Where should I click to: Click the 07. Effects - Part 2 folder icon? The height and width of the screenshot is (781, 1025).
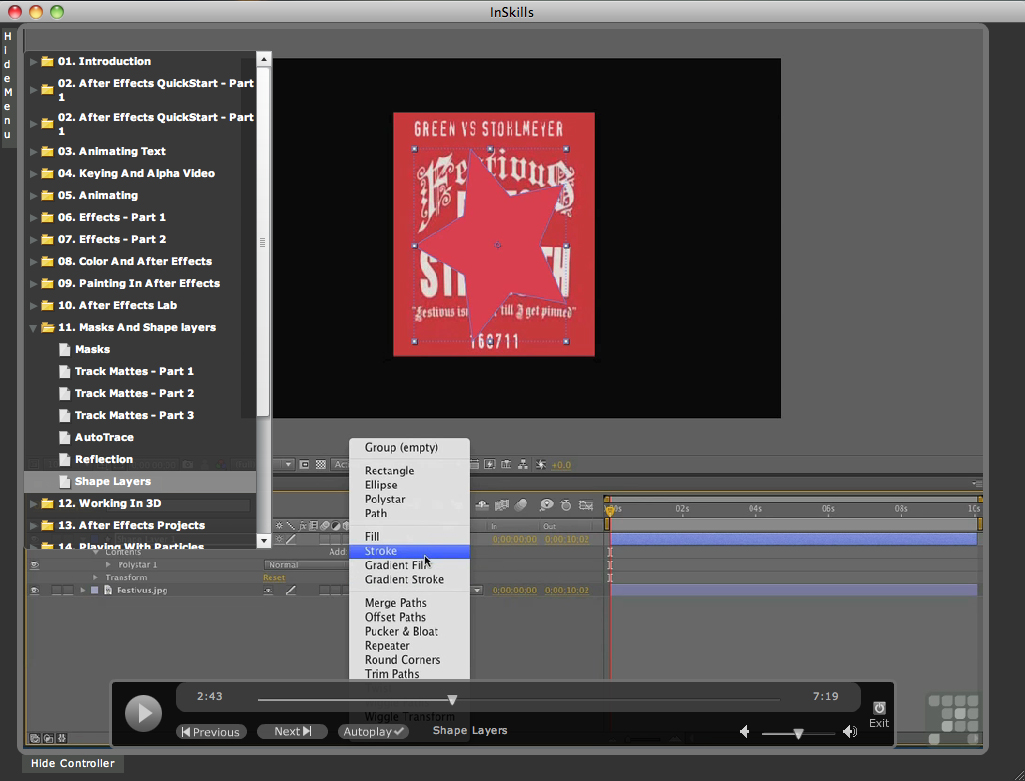pyautogui.click(x=47, y=240)
